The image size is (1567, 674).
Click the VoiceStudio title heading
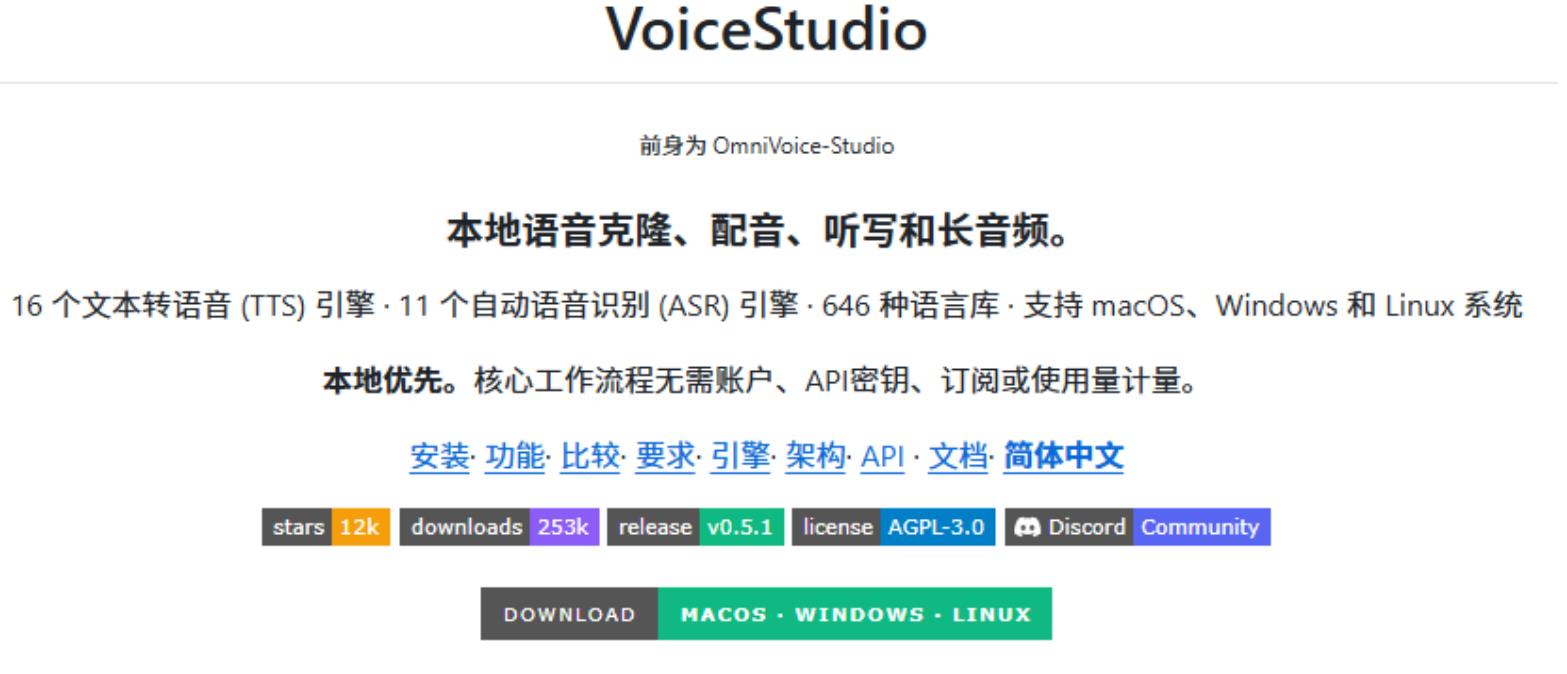(767, 28)
